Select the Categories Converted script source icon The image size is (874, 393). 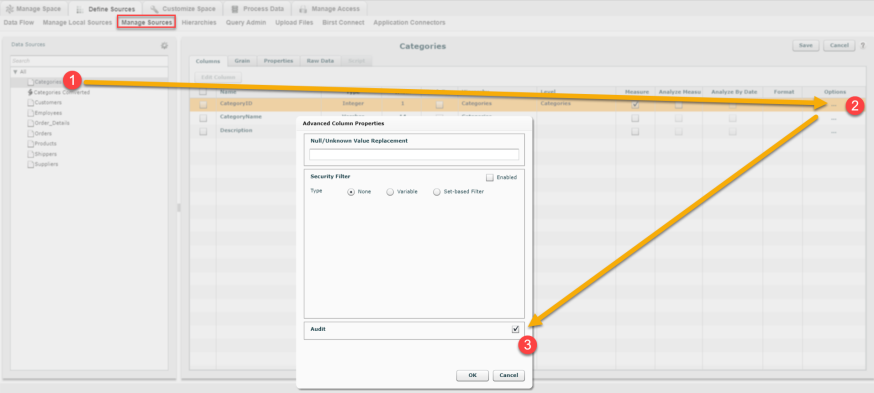click(x=30, y=93)
